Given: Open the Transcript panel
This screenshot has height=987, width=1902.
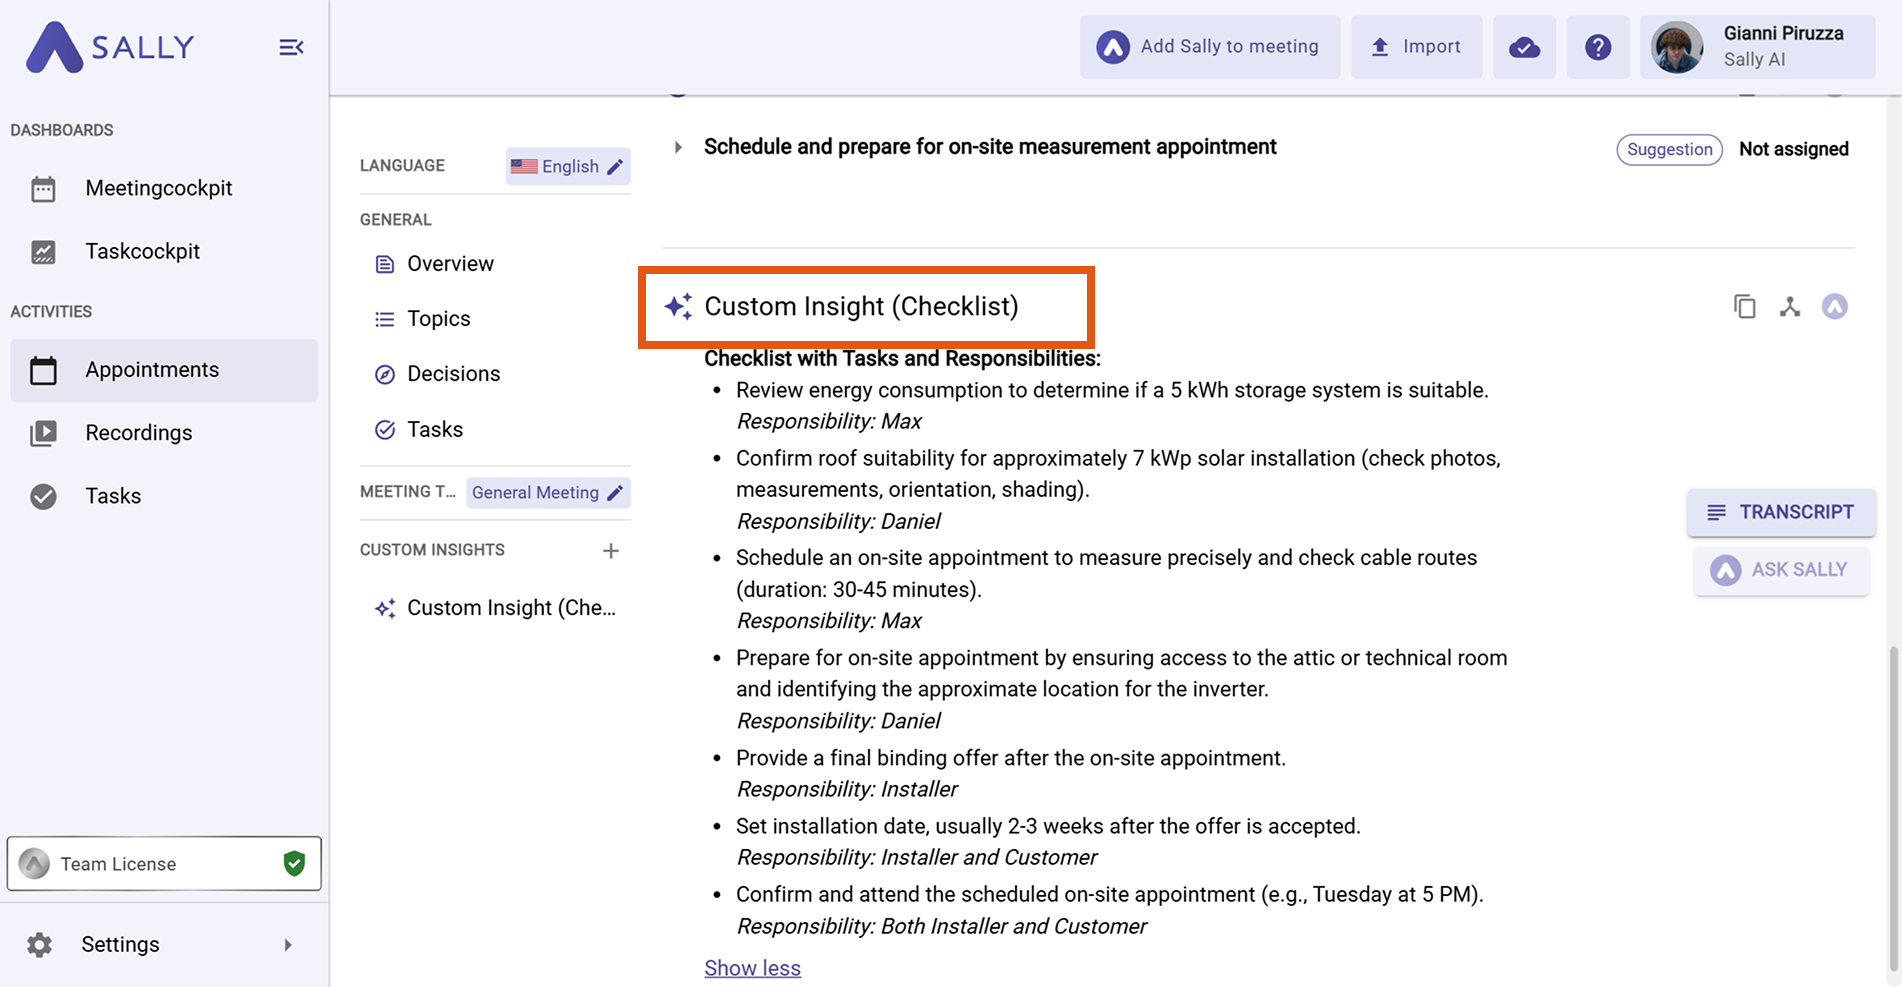Looking at the screenshot, I should 1780,512.
